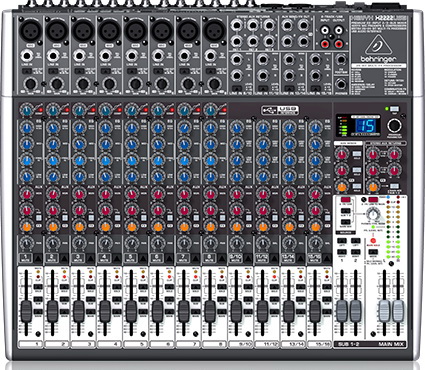Click the blue FX preset number display

(x=365, y=125)
